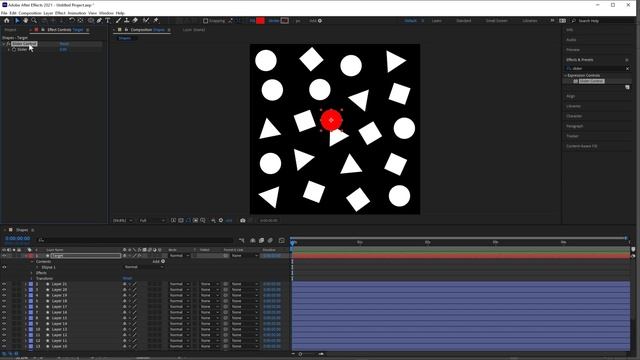640x360 pixels.
Task: Open the Content-Aware Fill panel
Action: 582,146
